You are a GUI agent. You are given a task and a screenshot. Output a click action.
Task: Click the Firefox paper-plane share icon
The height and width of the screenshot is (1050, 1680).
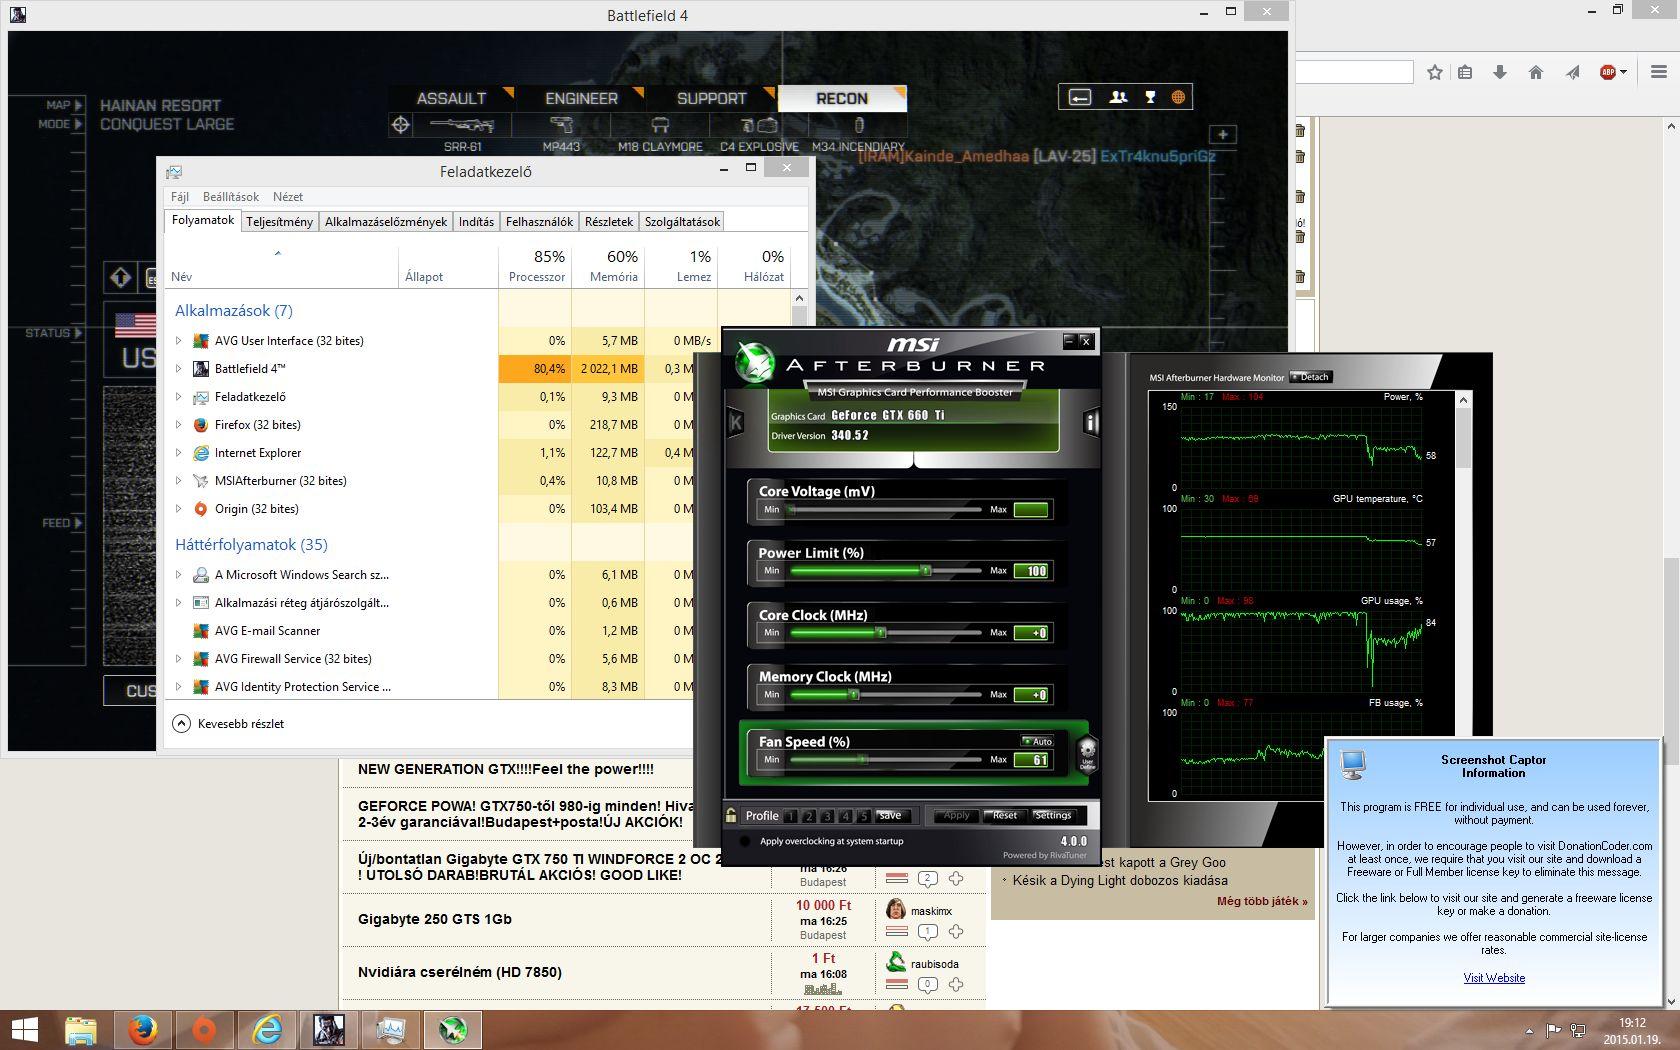[1573, 72]
